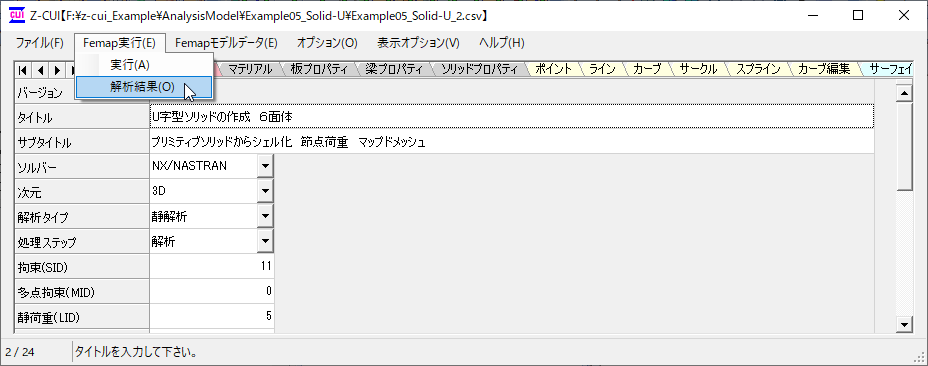Select 実行(A) from the Femap menu

[x=144, y=65]
